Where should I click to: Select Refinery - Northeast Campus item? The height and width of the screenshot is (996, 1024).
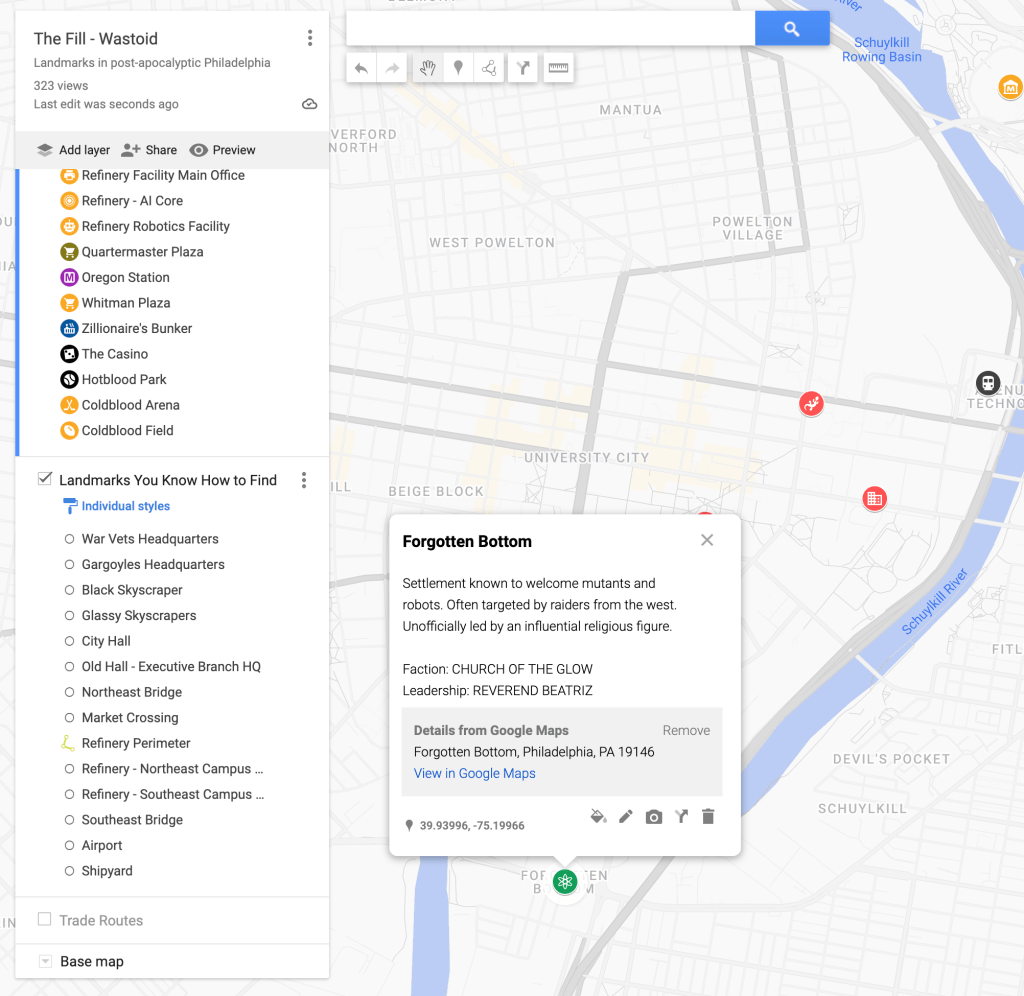coord(172,769)
